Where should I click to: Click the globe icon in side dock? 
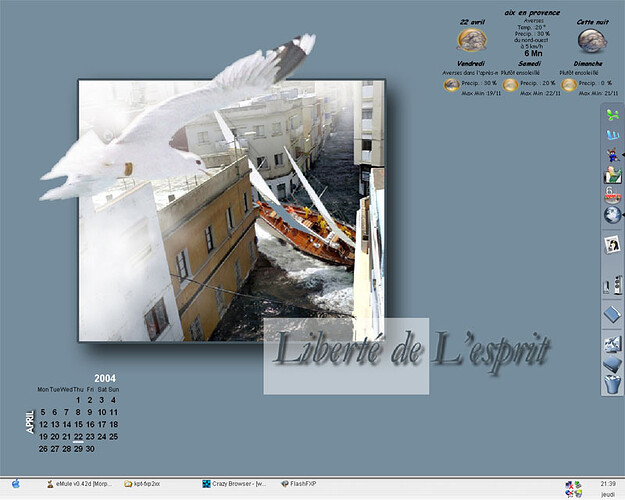click(x=612, y=215)
